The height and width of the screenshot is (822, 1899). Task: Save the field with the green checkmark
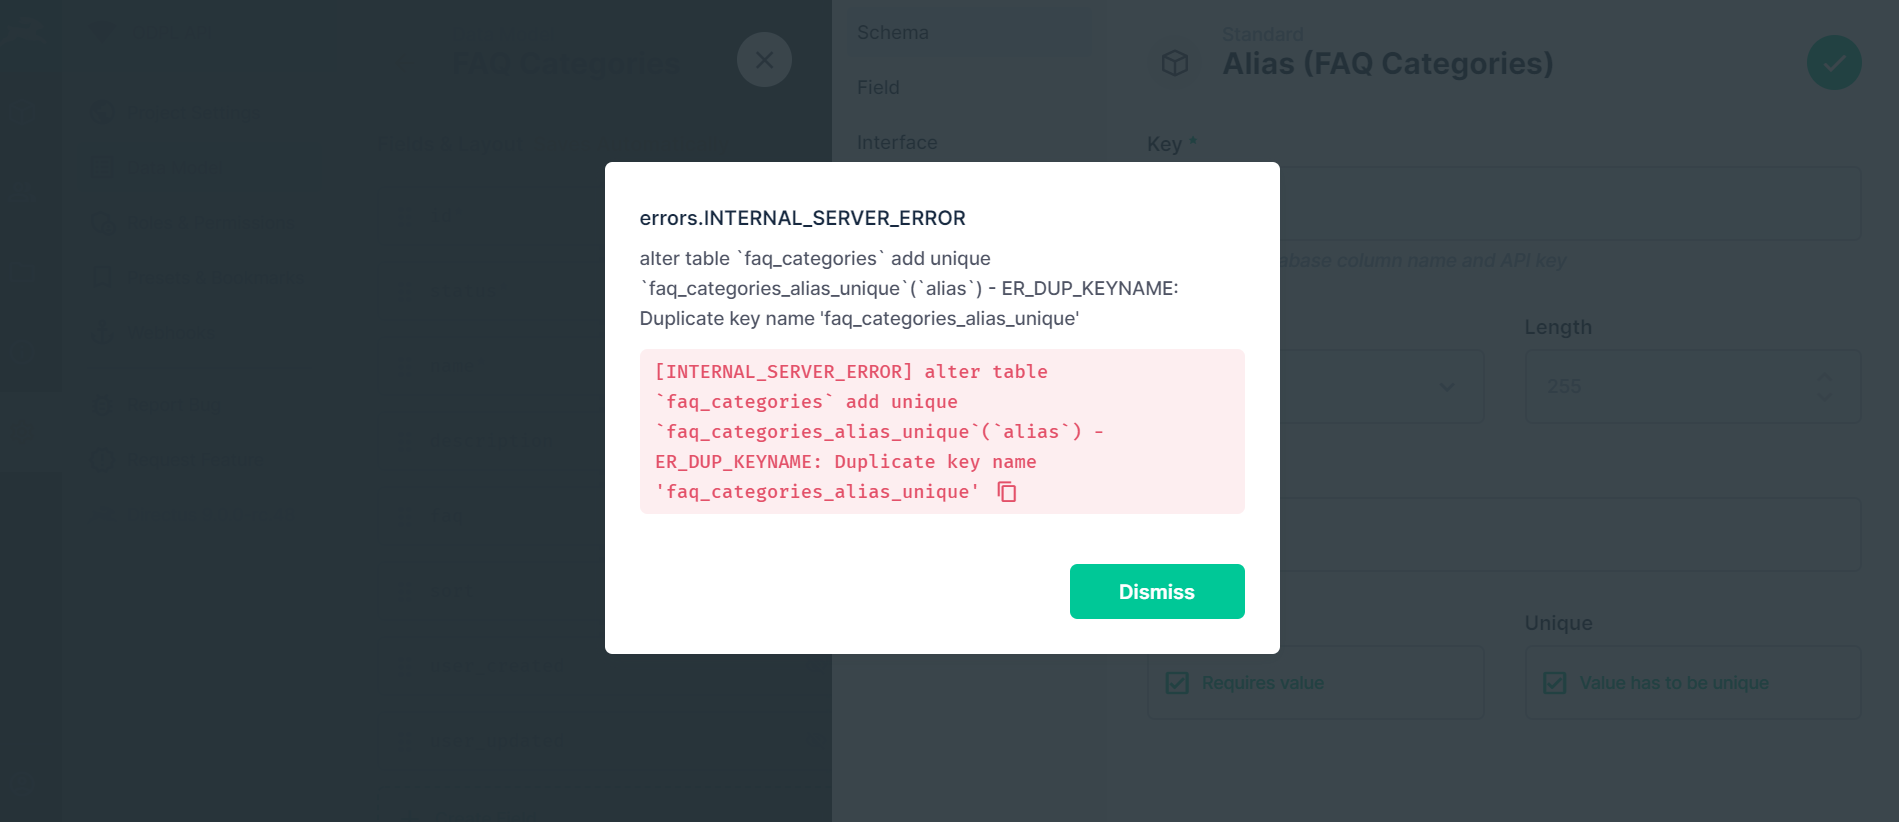coord(1834,62)
